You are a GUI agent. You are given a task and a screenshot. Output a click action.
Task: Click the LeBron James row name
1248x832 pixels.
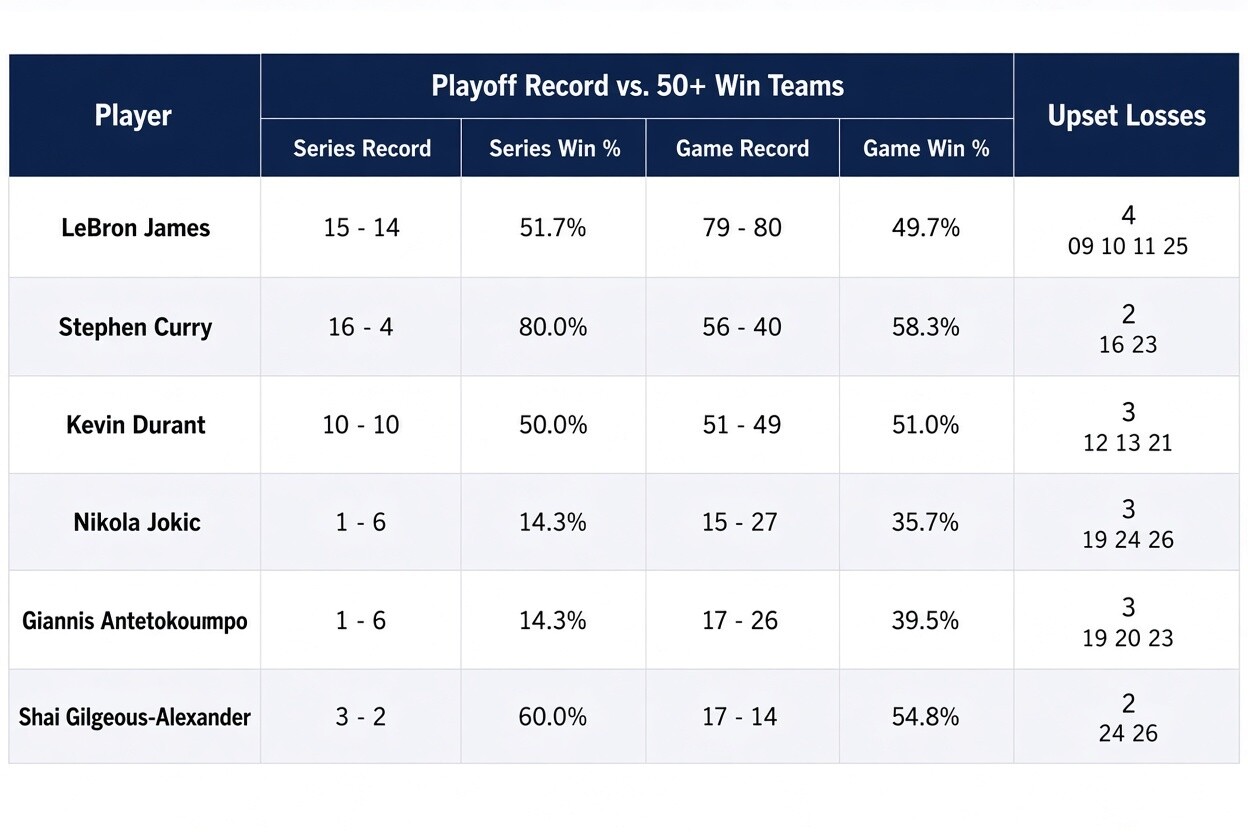click(x=135, y=228)
